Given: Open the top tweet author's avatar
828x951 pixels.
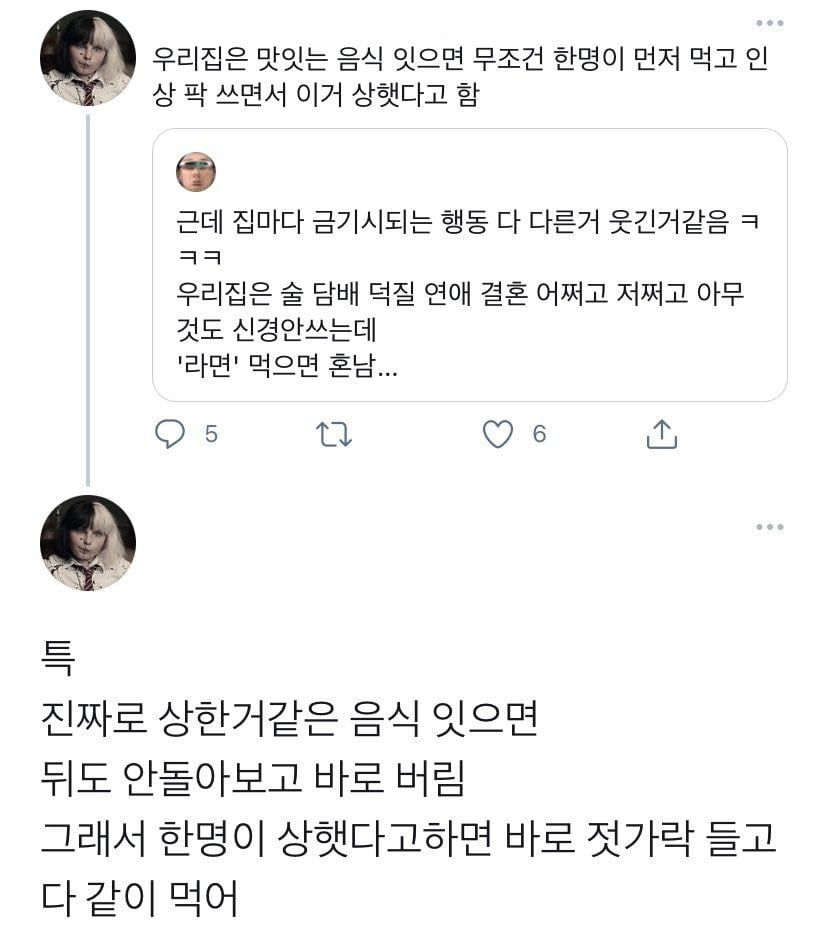Looking at the screenshot, I should (88, 58).
